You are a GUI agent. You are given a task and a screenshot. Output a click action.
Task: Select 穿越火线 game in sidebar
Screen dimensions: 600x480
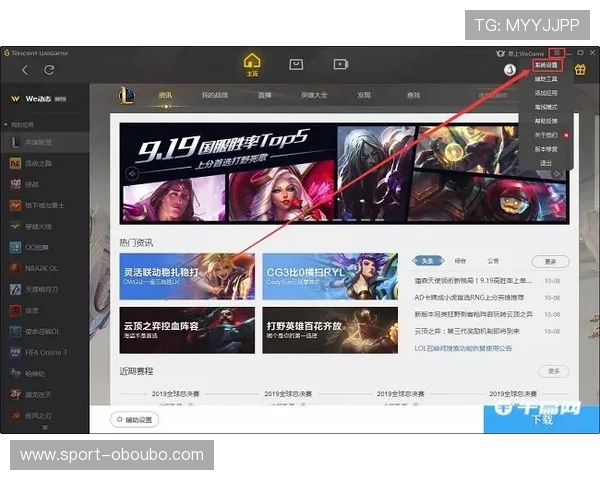[45, 227]
